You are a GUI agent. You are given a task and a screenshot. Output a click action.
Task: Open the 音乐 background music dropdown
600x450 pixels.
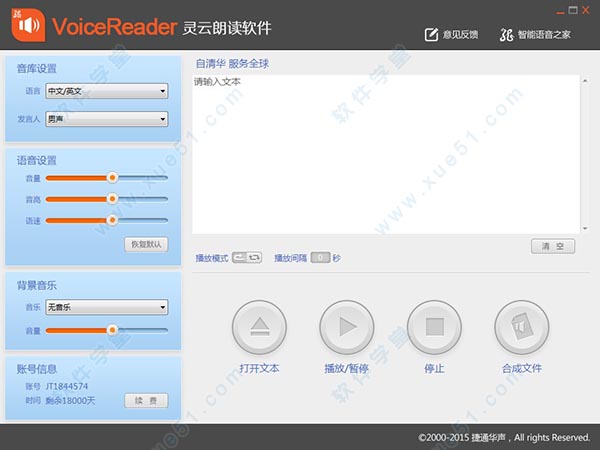[107, 307]
